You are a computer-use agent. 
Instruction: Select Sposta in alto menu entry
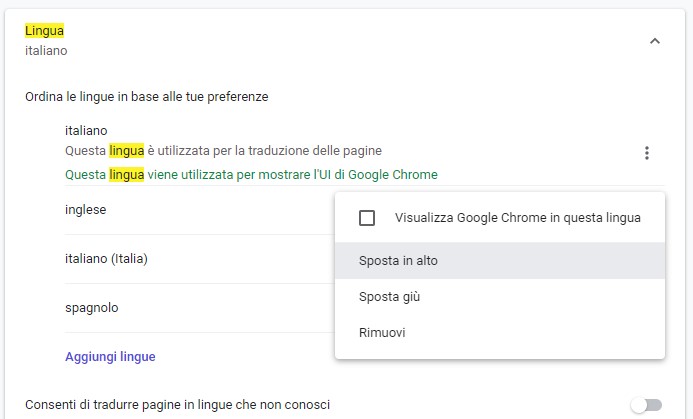pos(398,261)
